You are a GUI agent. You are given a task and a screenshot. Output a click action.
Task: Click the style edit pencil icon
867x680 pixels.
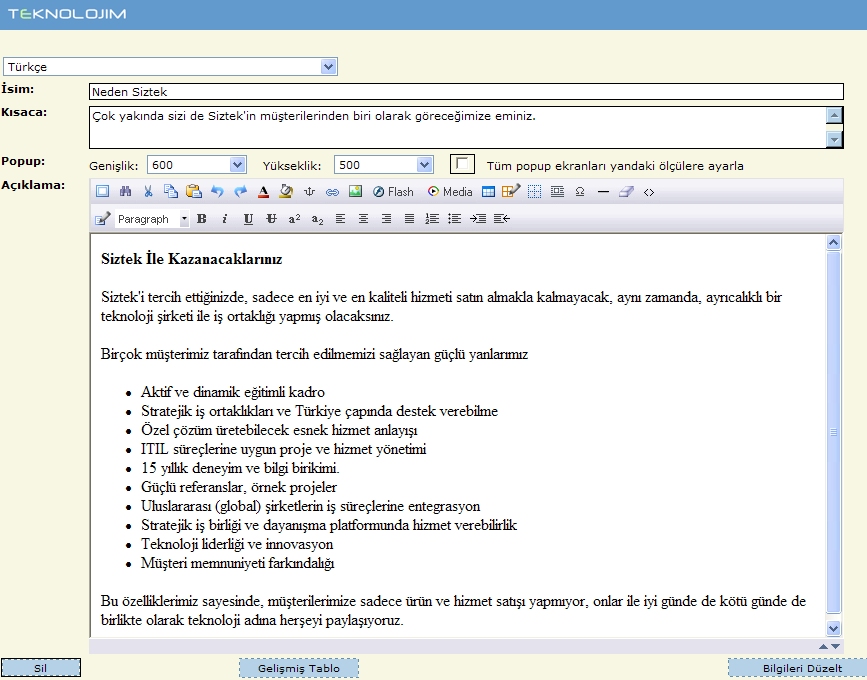102,219
